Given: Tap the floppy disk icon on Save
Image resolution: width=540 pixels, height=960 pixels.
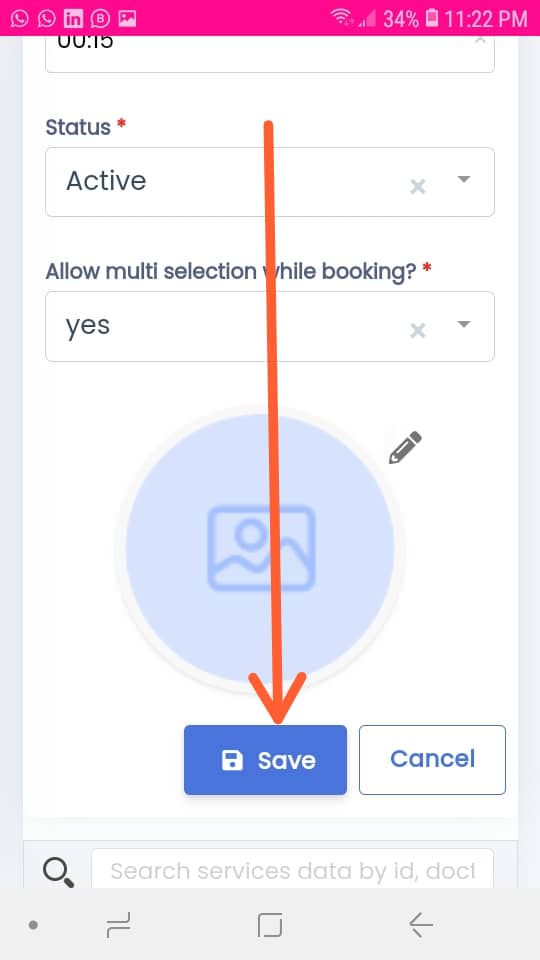Looking at the screenshot, I should tap(232, 760).
